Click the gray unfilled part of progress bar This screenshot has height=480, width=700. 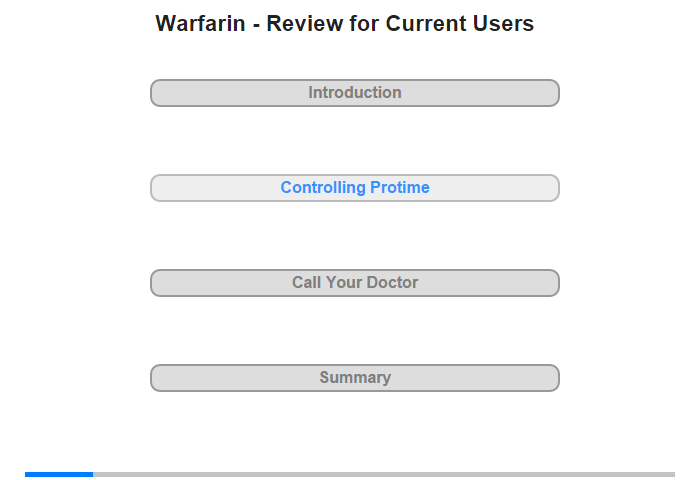(x=383, y=474)
